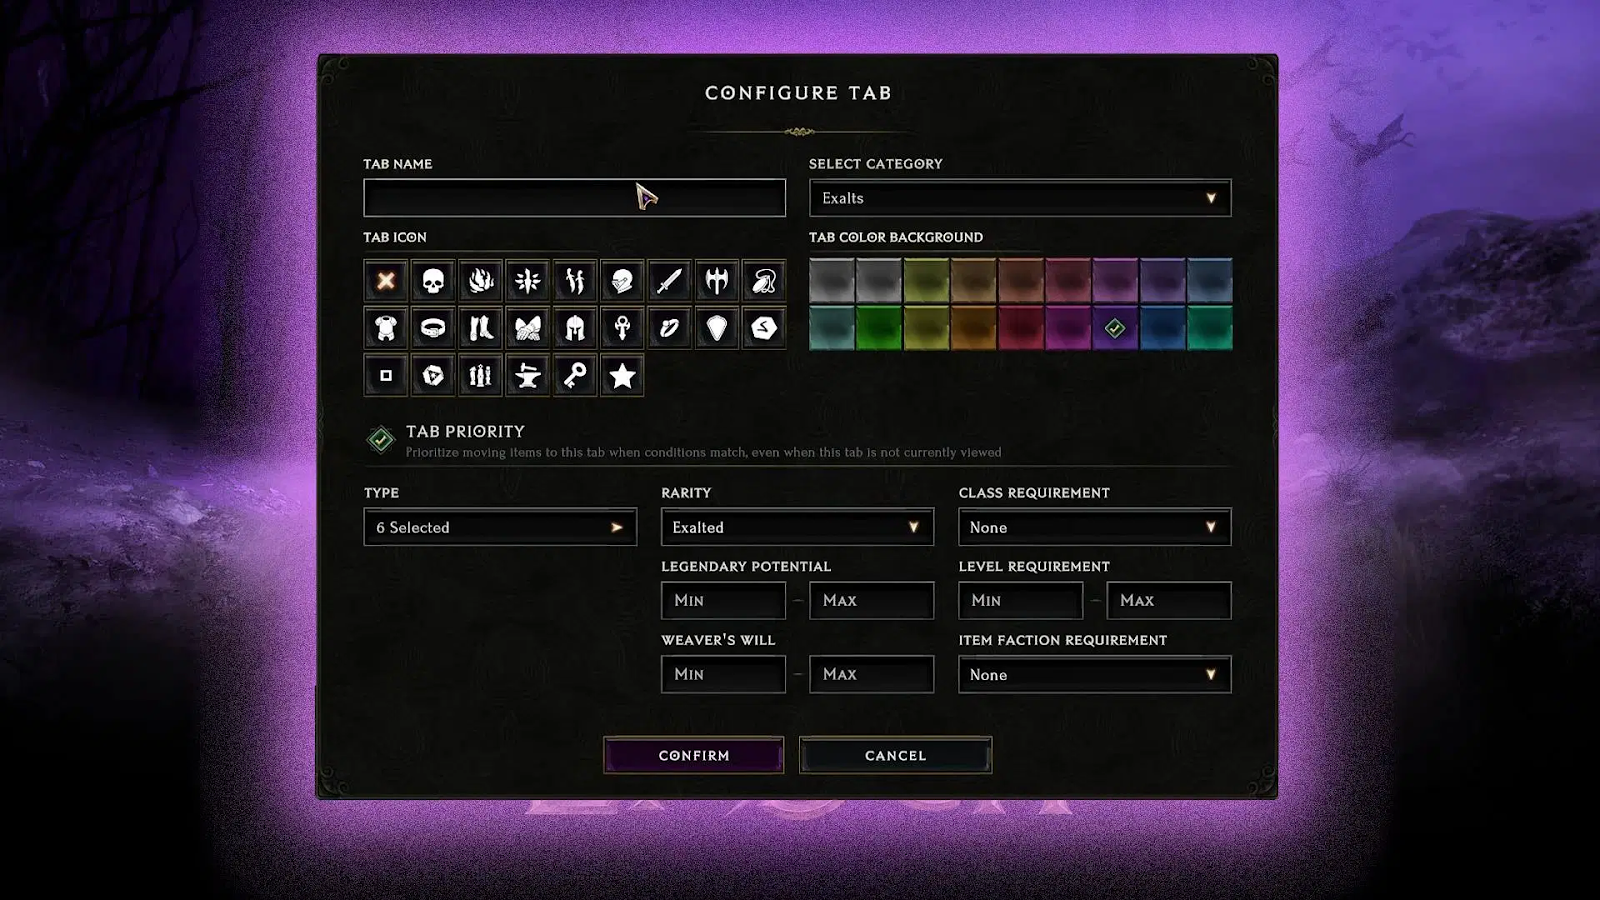The width and height of the screenshot is (1600, 900).
Task: Pick the vivid magenta background color swatch
Action: [x=1068, y=328]
